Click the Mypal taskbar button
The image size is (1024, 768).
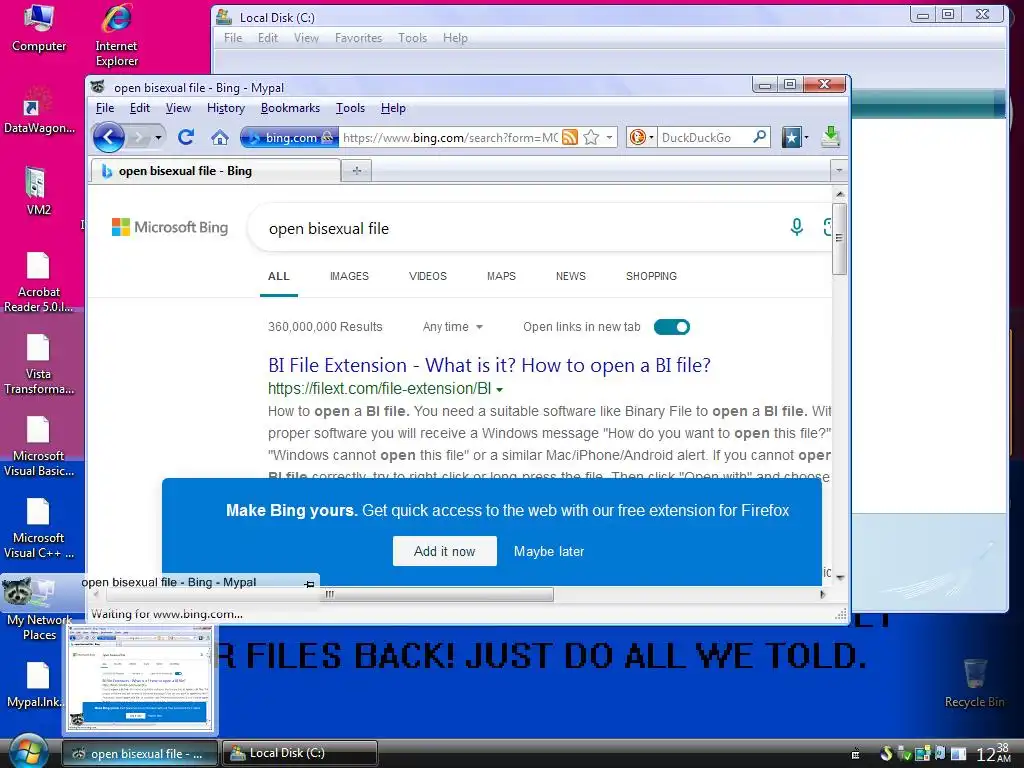point(140,753)
